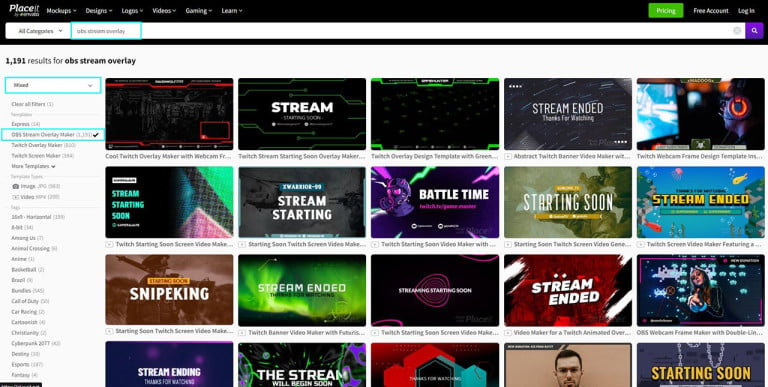
Task: Open OBS Webcam Frame Maker with Double-Lin... title
Action: click(x=700, y=332)
